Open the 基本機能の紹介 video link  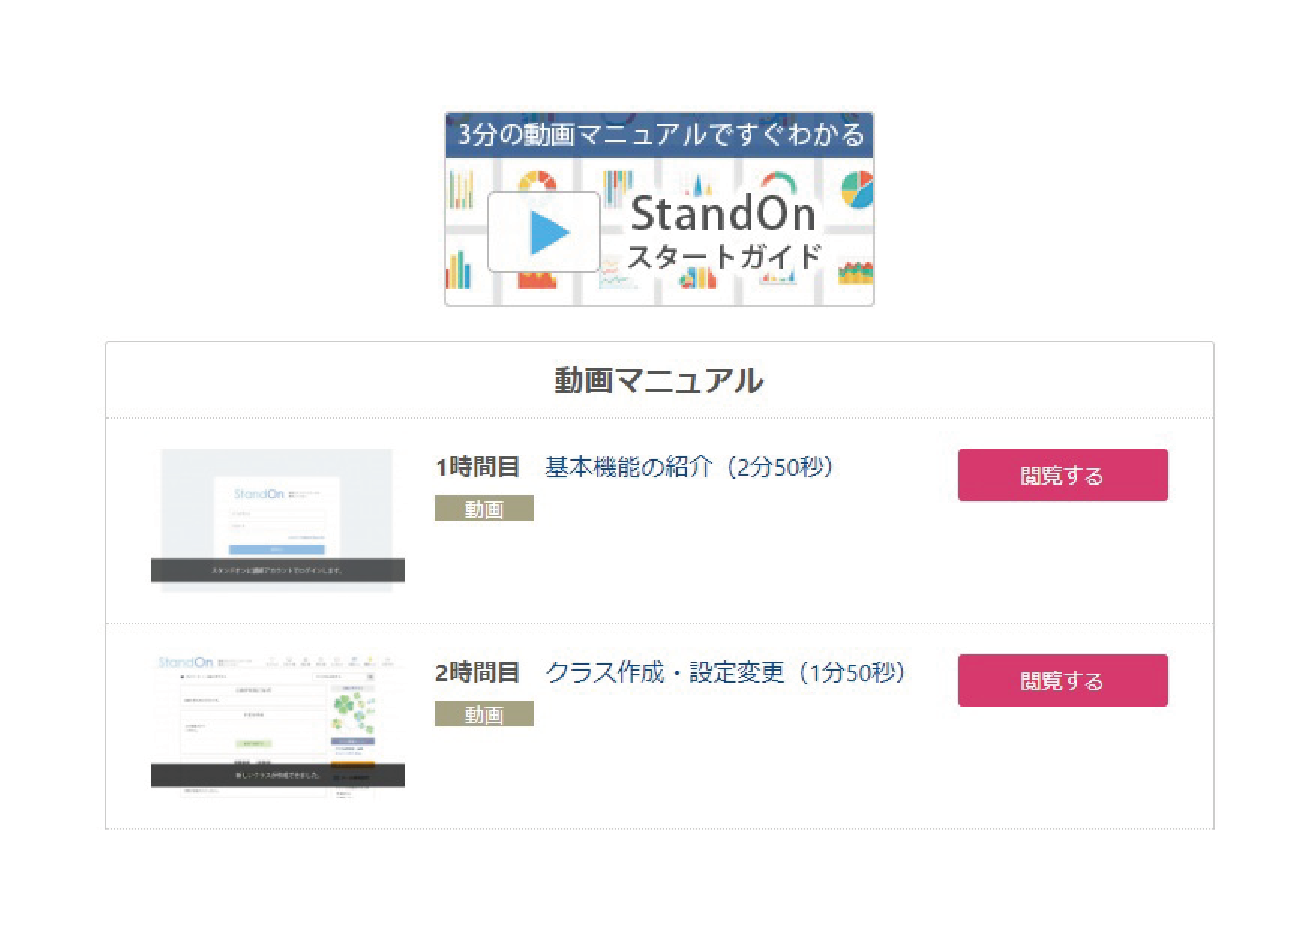point(689,467)
